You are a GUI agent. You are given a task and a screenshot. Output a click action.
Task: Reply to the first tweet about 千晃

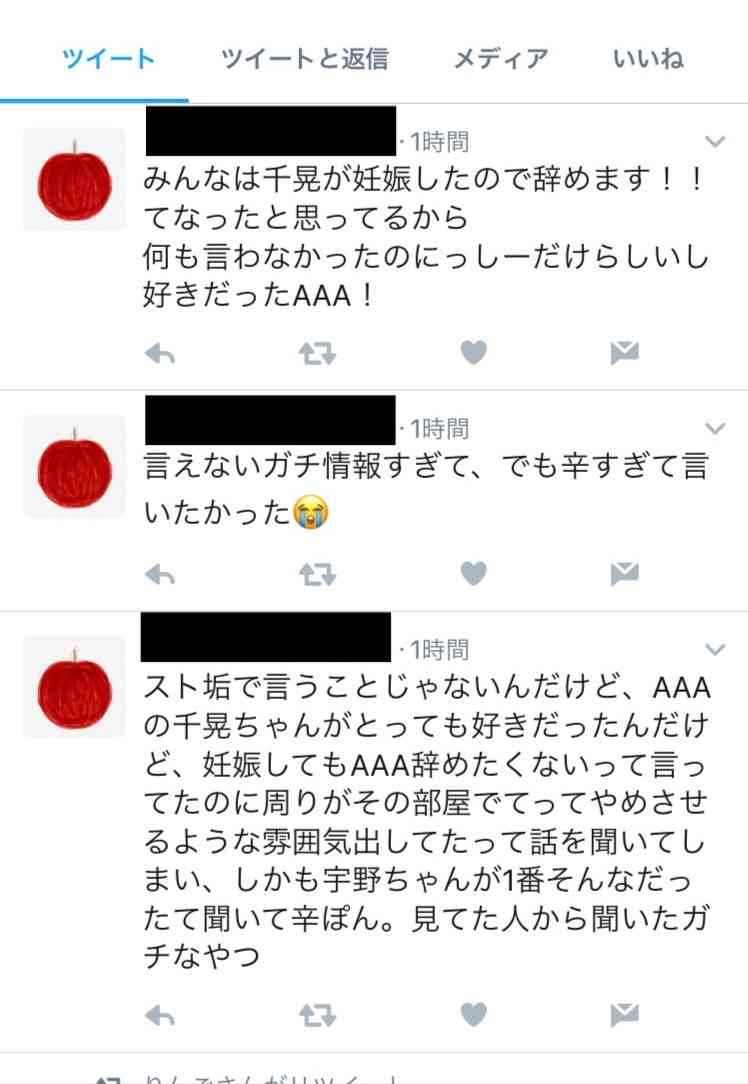coord(160,354)
